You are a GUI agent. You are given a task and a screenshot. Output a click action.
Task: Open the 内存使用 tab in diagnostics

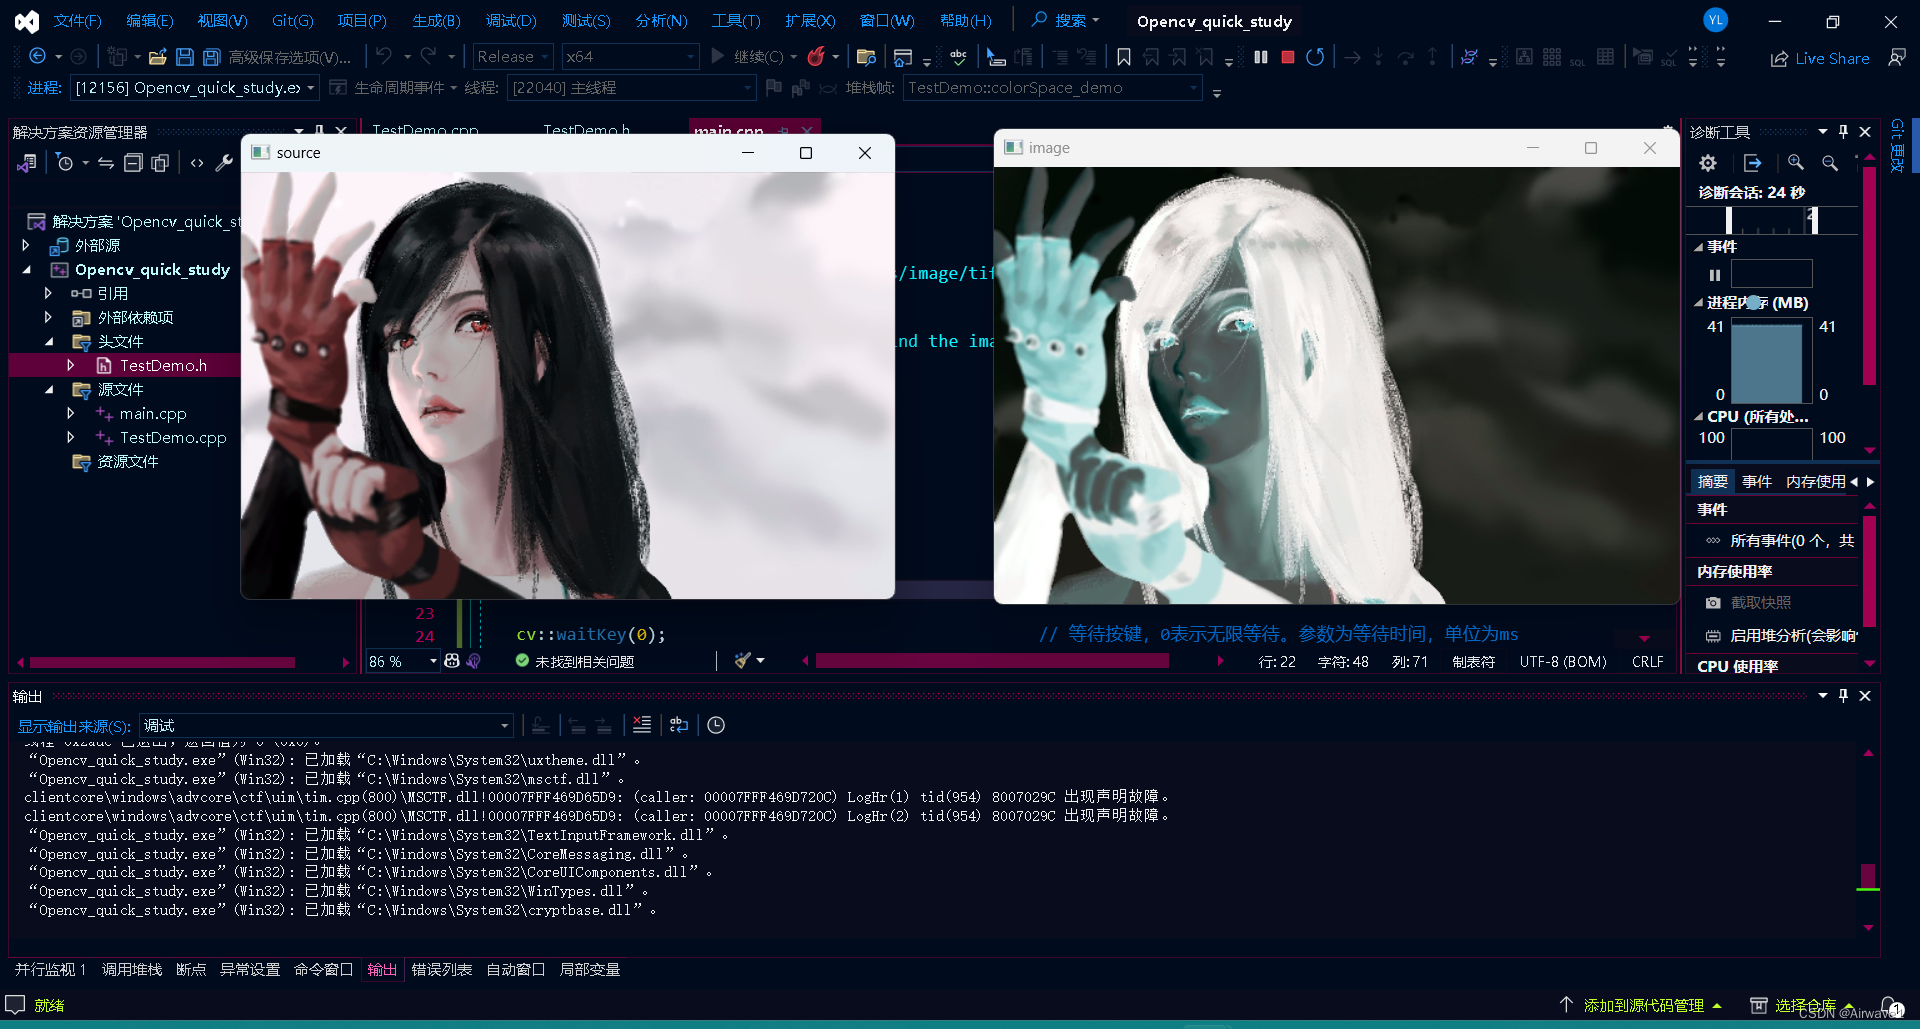1815,481
